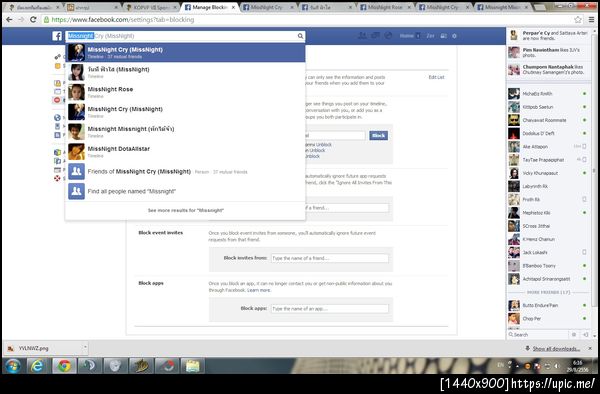Click the Find all people named Missnight icon
This screenshot has height=394, width=600.
(77, 191)
